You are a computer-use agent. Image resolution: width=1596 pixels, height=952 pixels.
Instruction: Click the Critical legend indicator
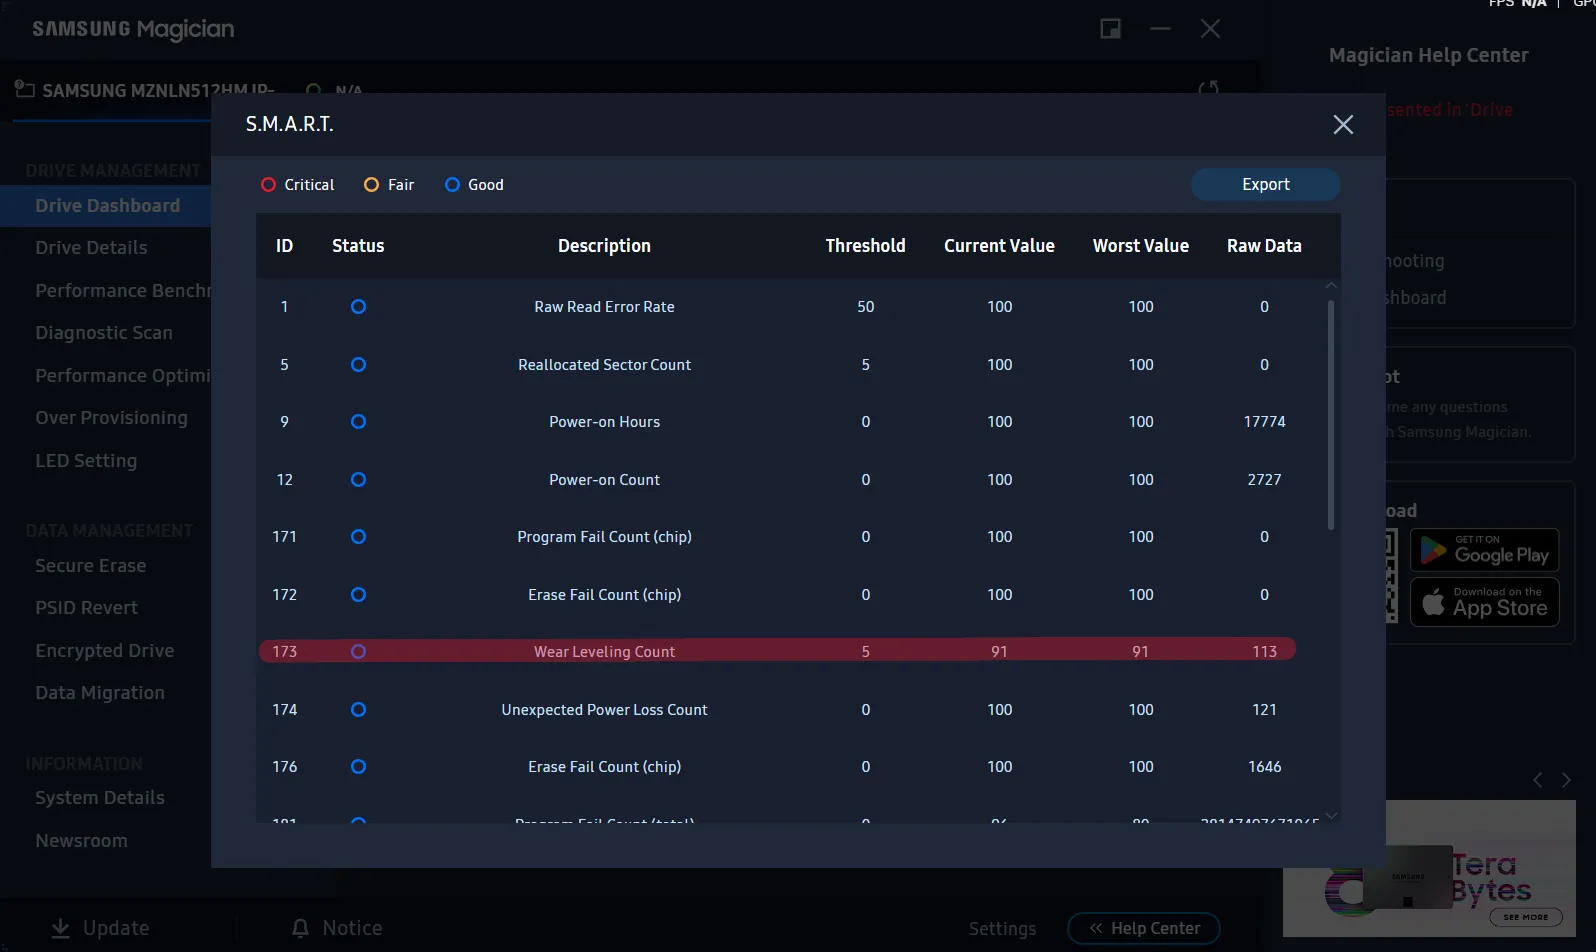268,185
